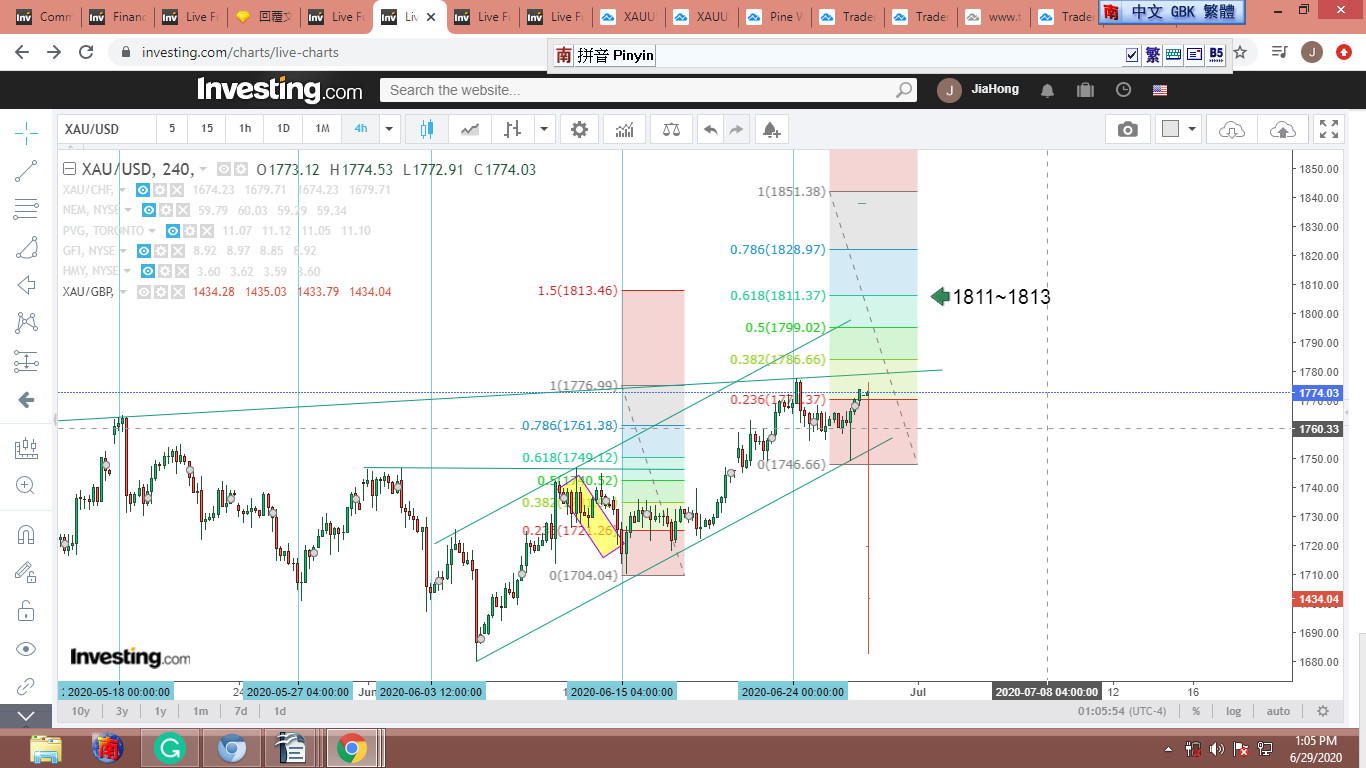1366x768 pixels.
Task: Take a chart snapshot with camera icon
Action: pyautogui.click(x=1127, y=129)
